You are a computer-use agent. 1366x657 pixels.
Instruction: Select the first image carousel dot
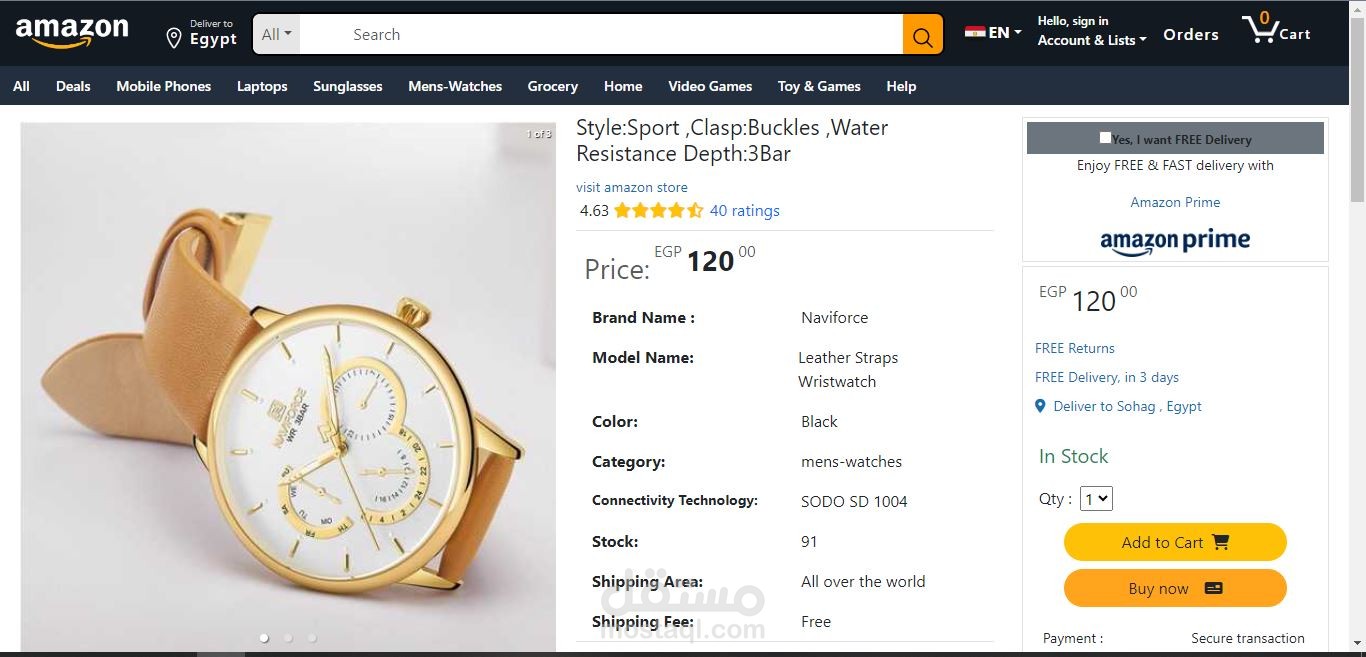(x=264, y=637)
